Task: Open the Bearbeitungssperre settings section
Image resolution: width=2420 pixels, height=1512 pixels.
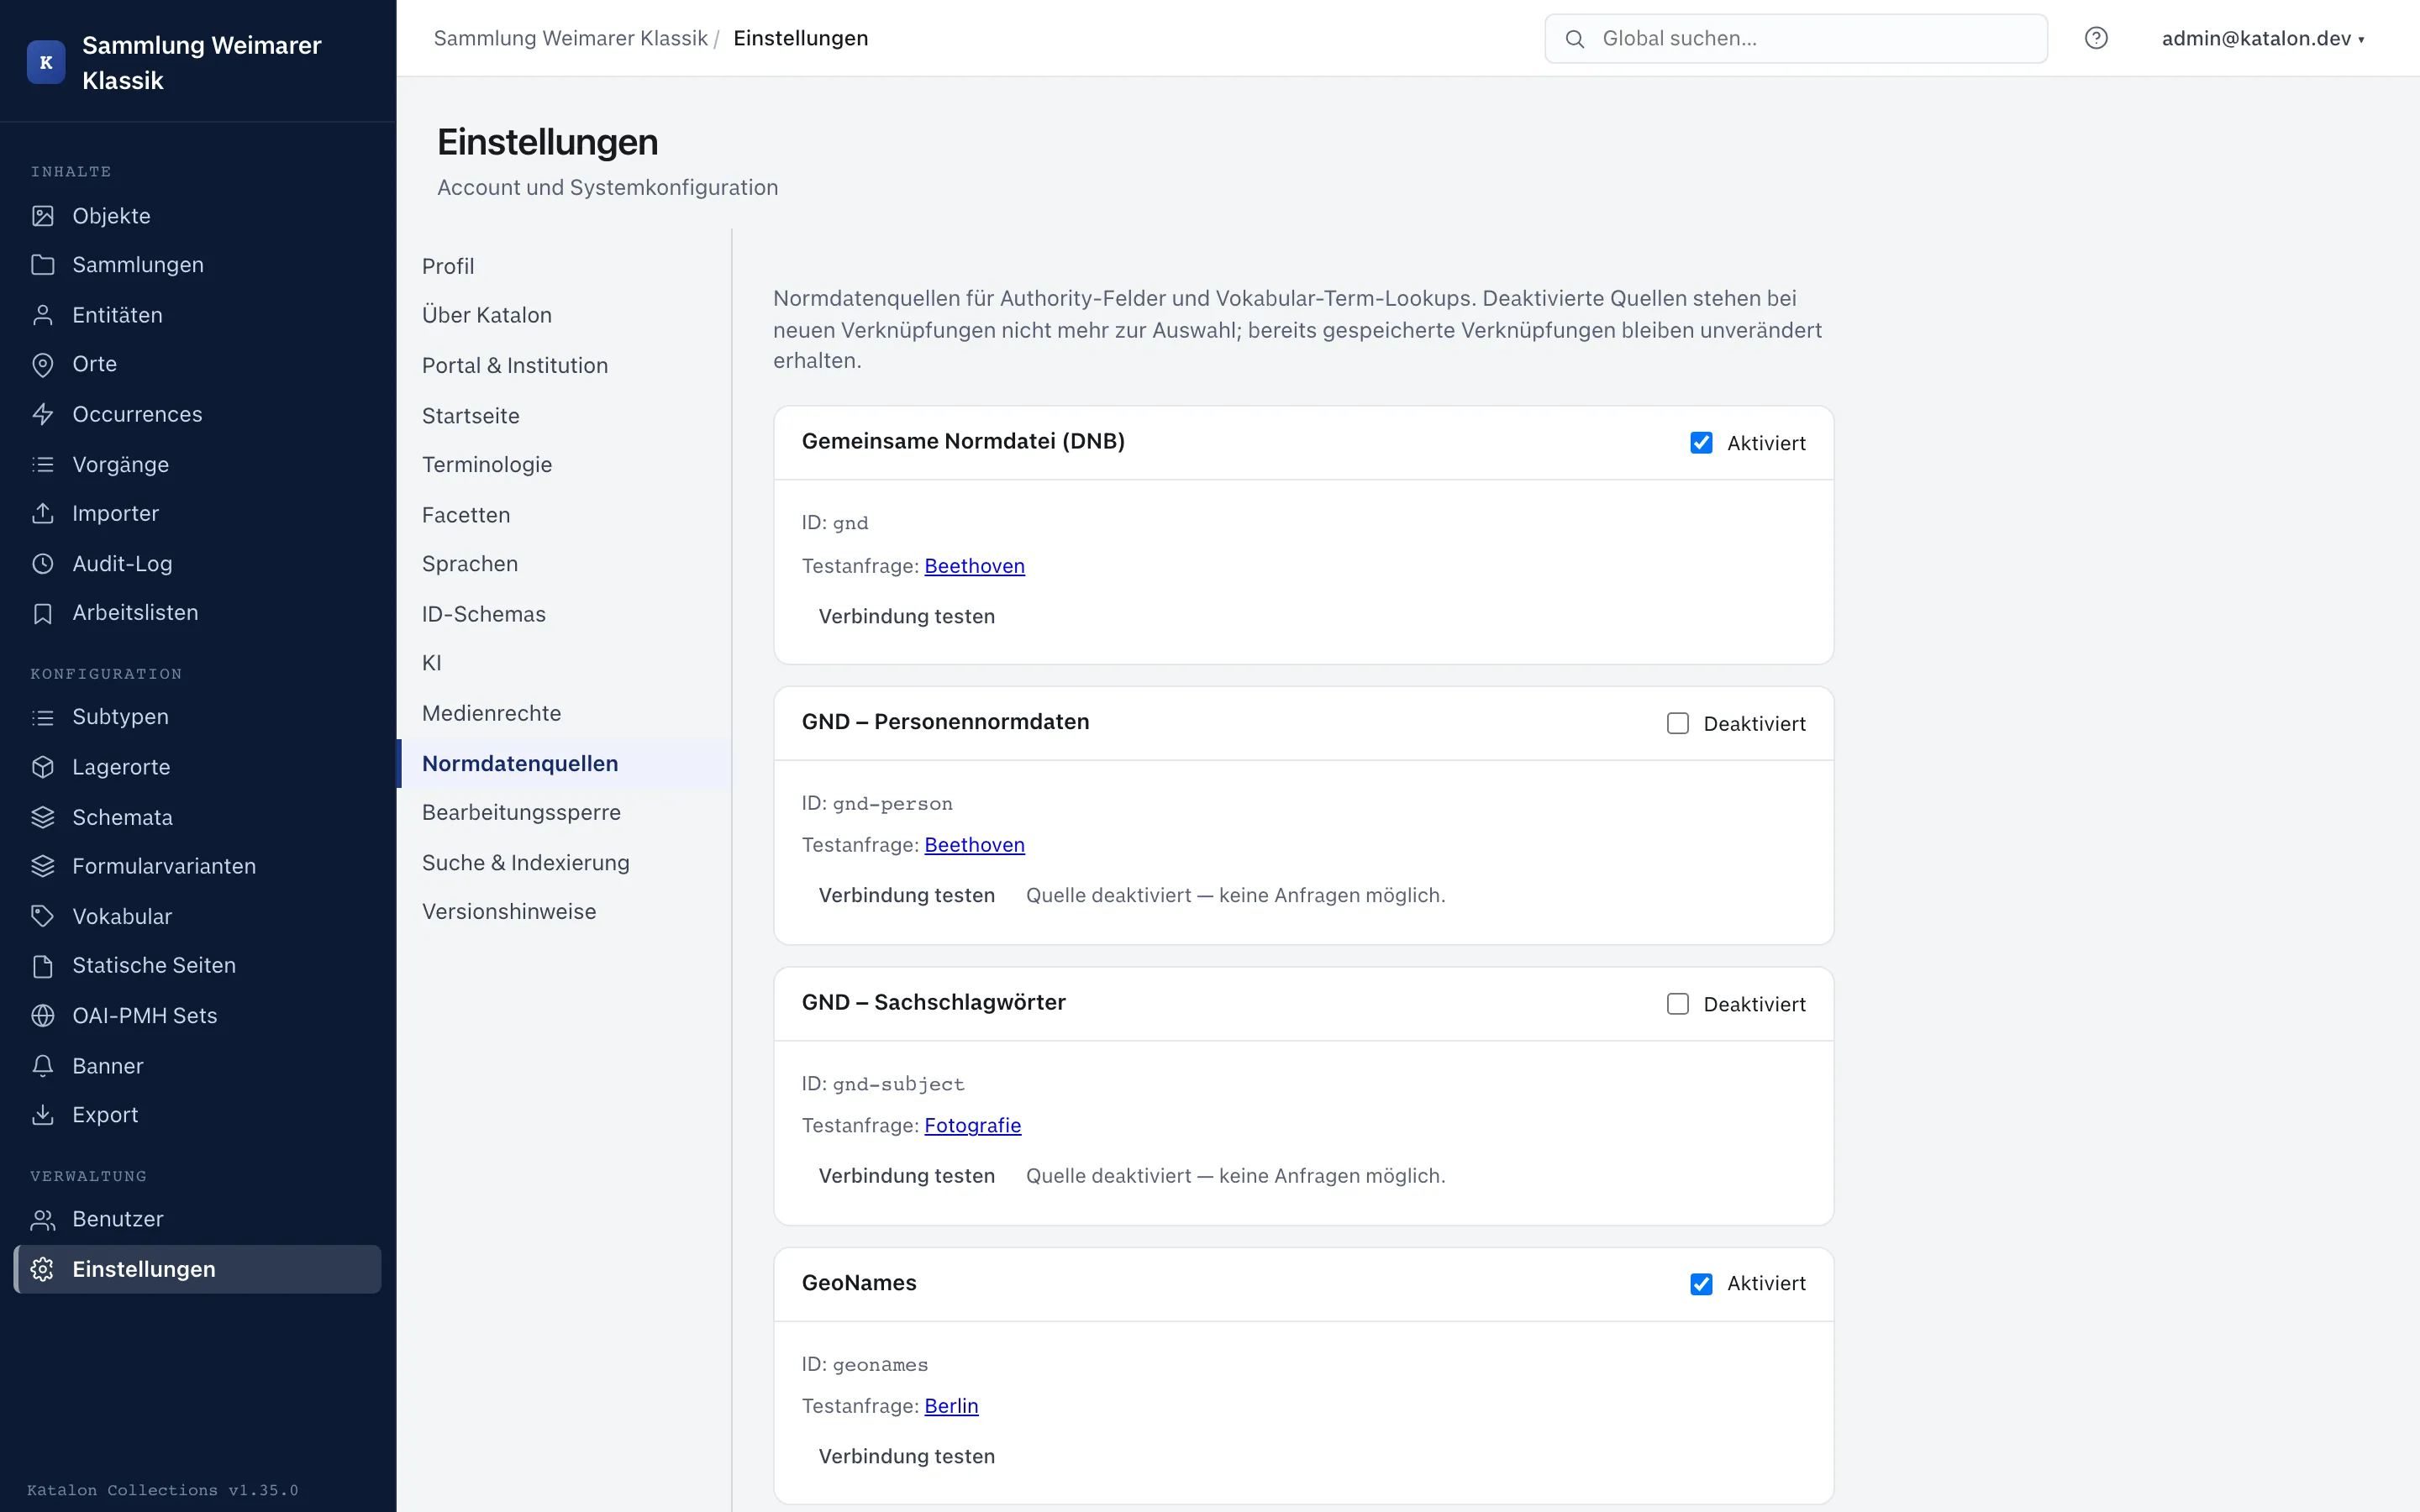Action: coord(565,812)
